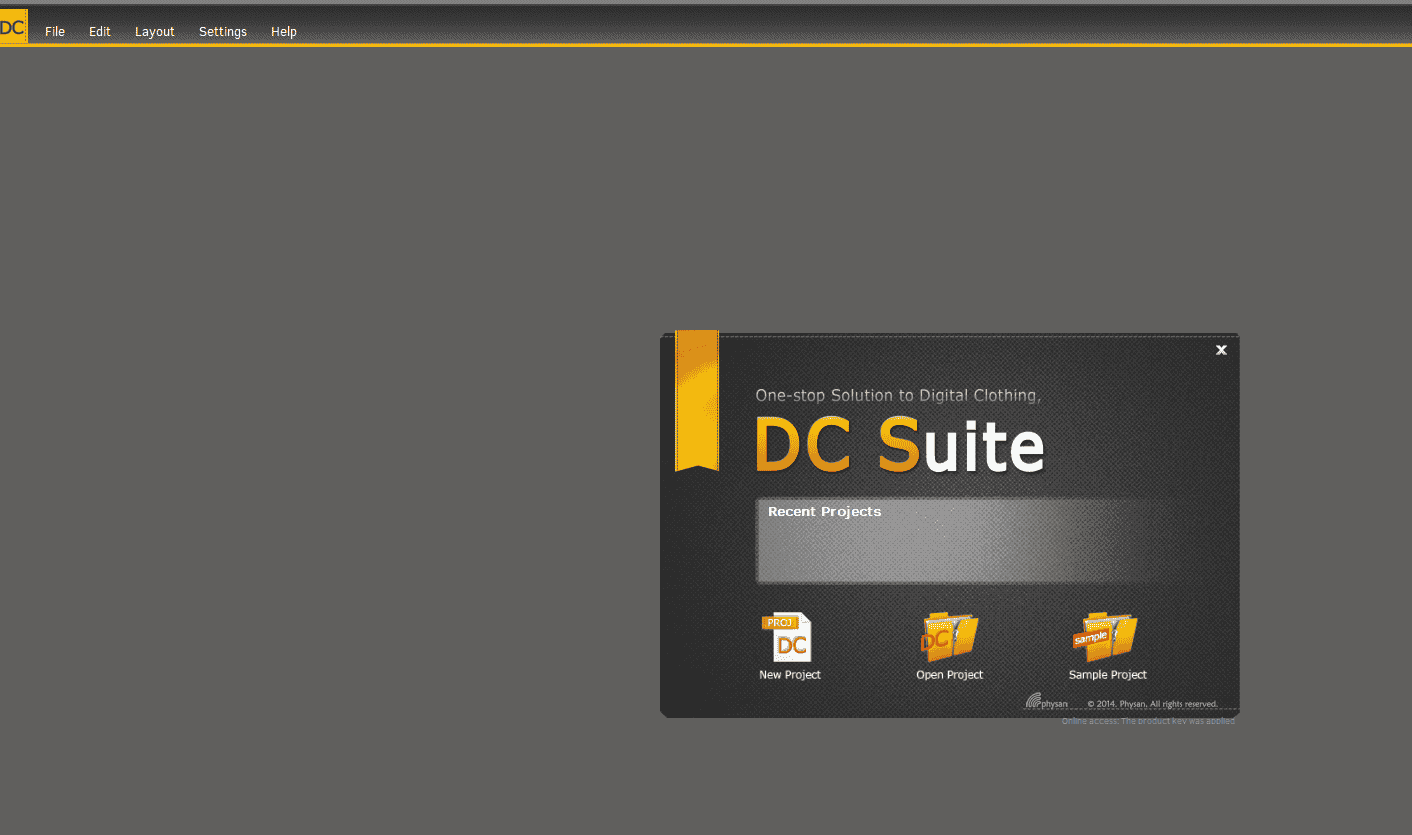Dismiss the DC Suite welcome dialog
Image resolution: width=1412 pixels, height=835 pixels.
tap(1221, 350)
